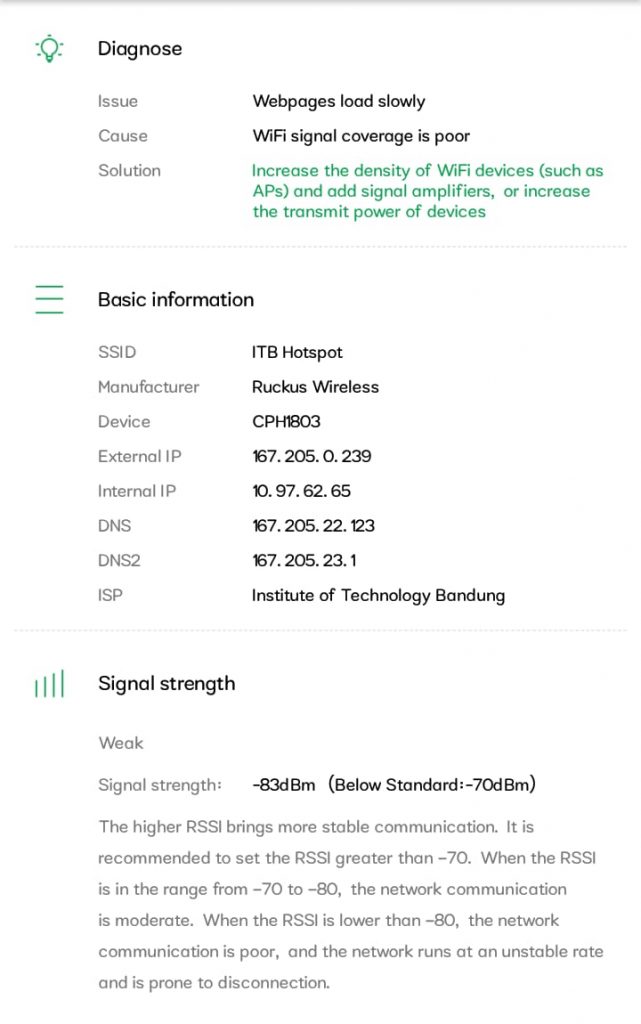Viewport: 641px width, 1024px height.
Task: Tap the manufacturer Ruckus Wireless
Action: pos(315,387)
